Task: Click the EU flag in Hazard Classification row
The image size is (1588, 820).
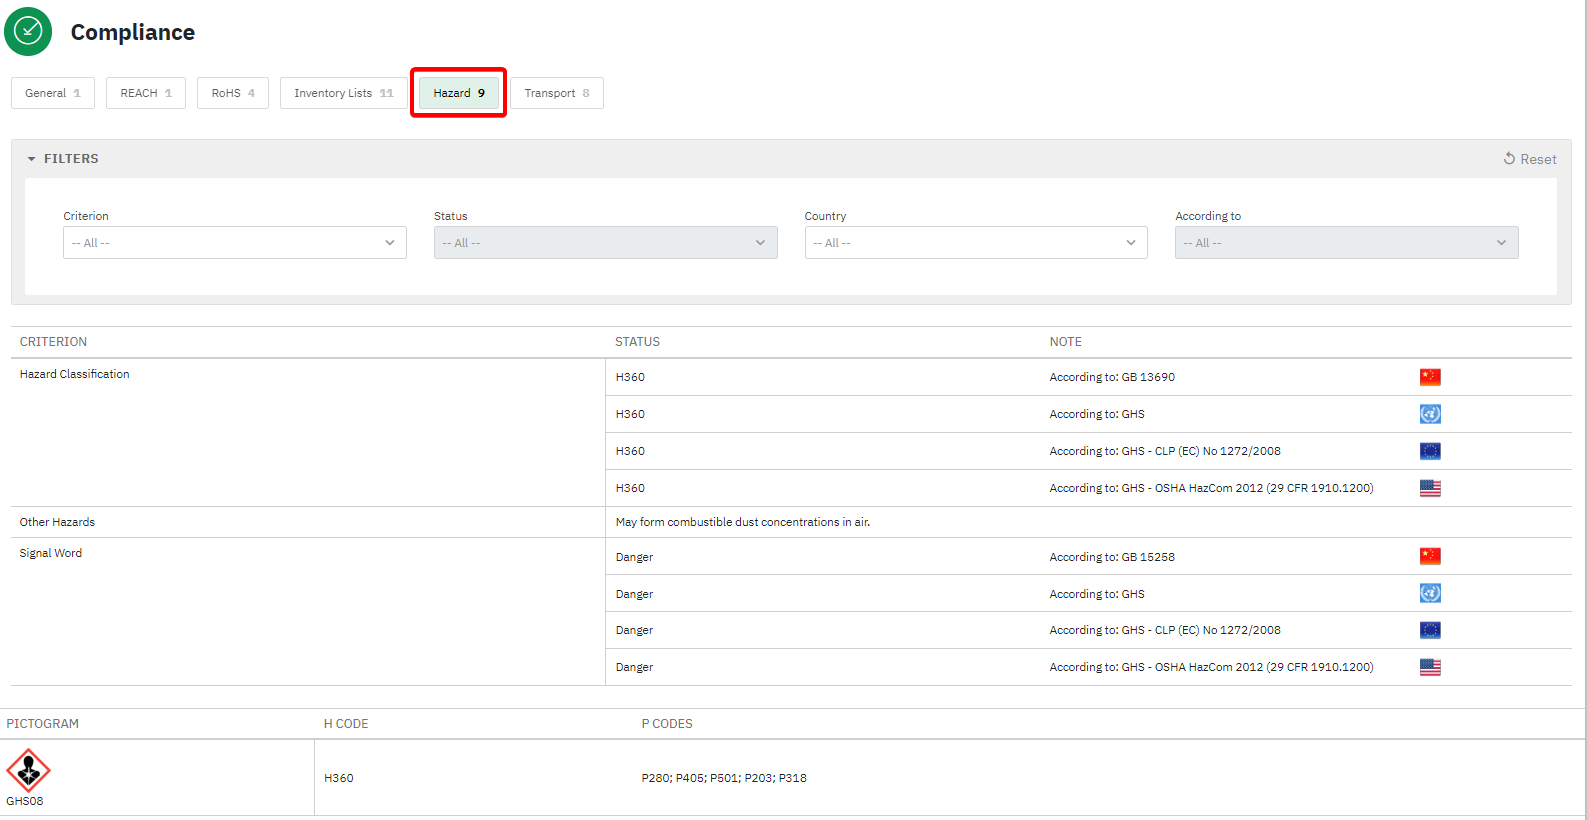Action: [x=1430, y=451]
